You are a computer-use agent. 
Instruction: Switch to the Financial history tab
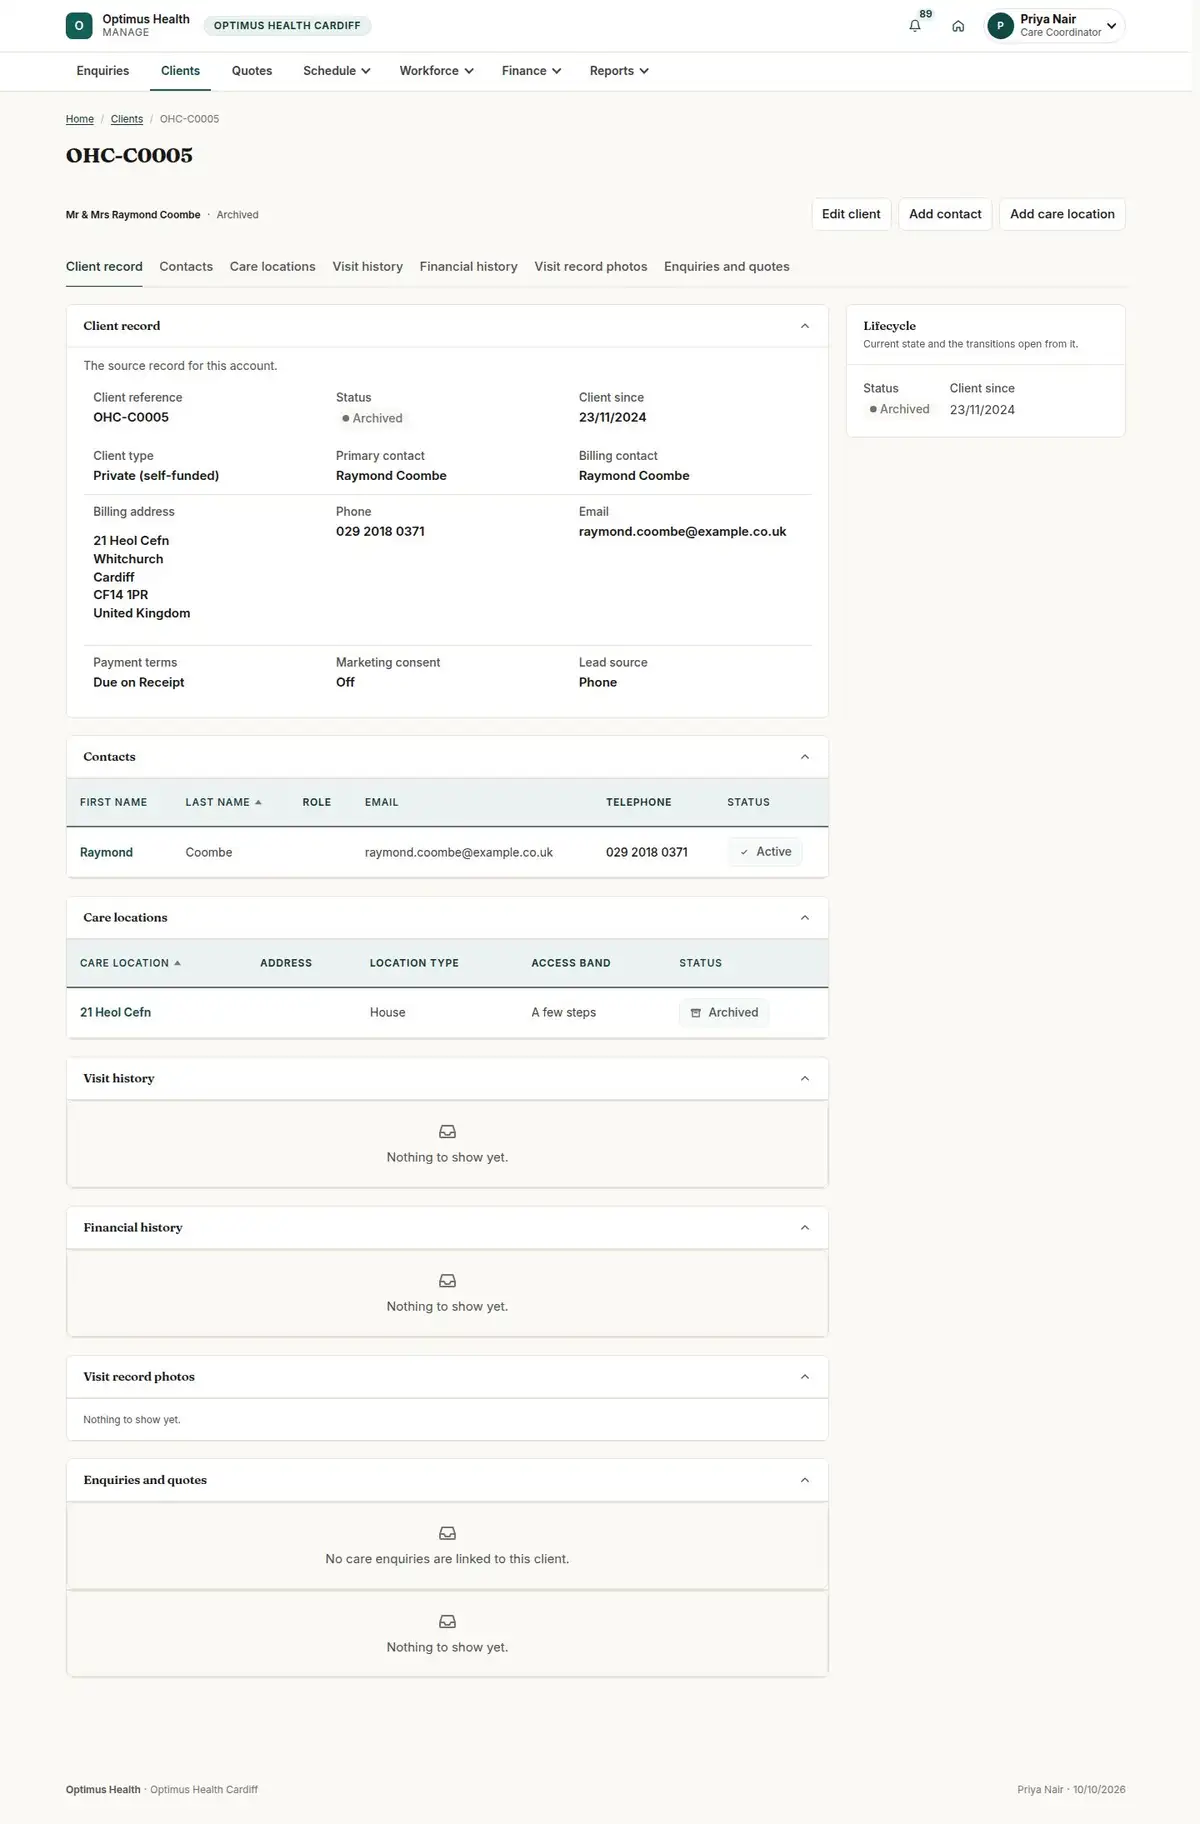click(468, 267)
